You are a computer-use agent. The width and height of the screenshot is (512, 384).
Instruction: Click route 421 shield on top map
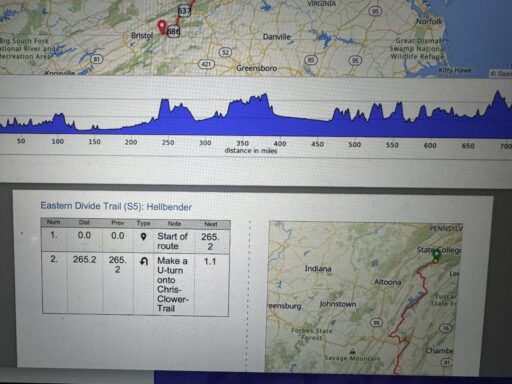[206, 64]
